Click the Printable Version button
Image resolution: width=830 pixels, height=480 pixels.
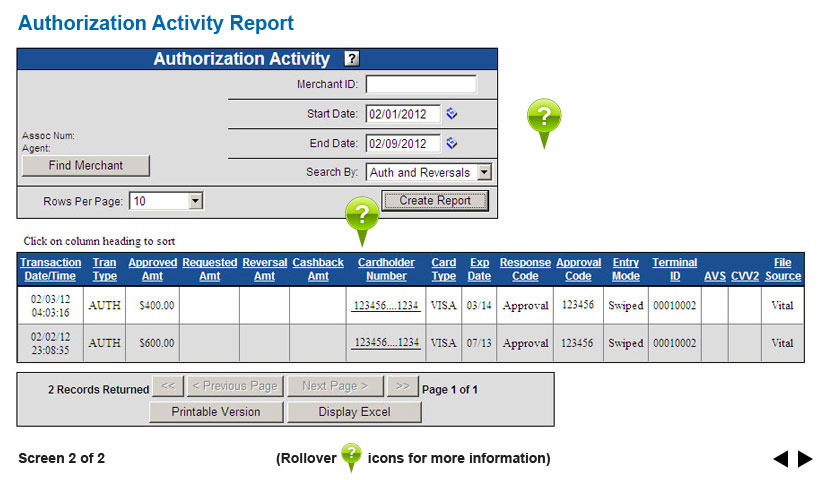pos(216,412)
